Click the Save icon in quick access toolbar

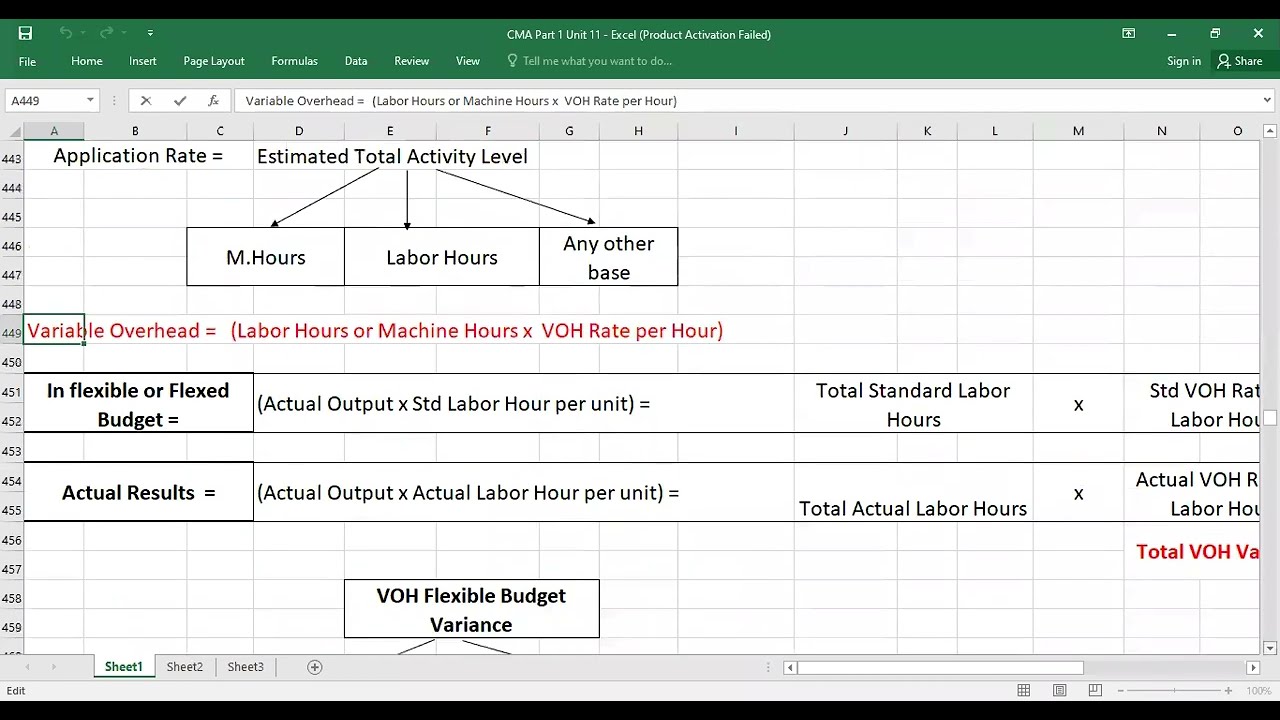pyautogui.click(x=25, y=33)
